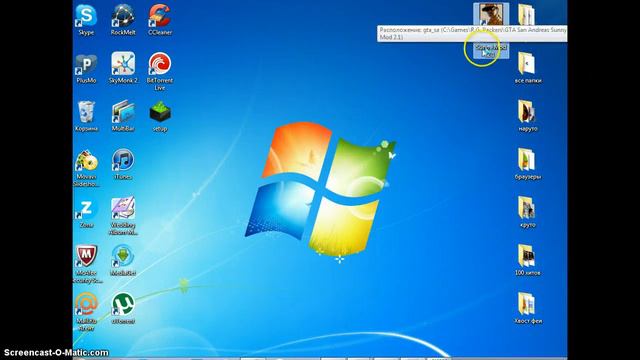Select the круто folder

527,208
